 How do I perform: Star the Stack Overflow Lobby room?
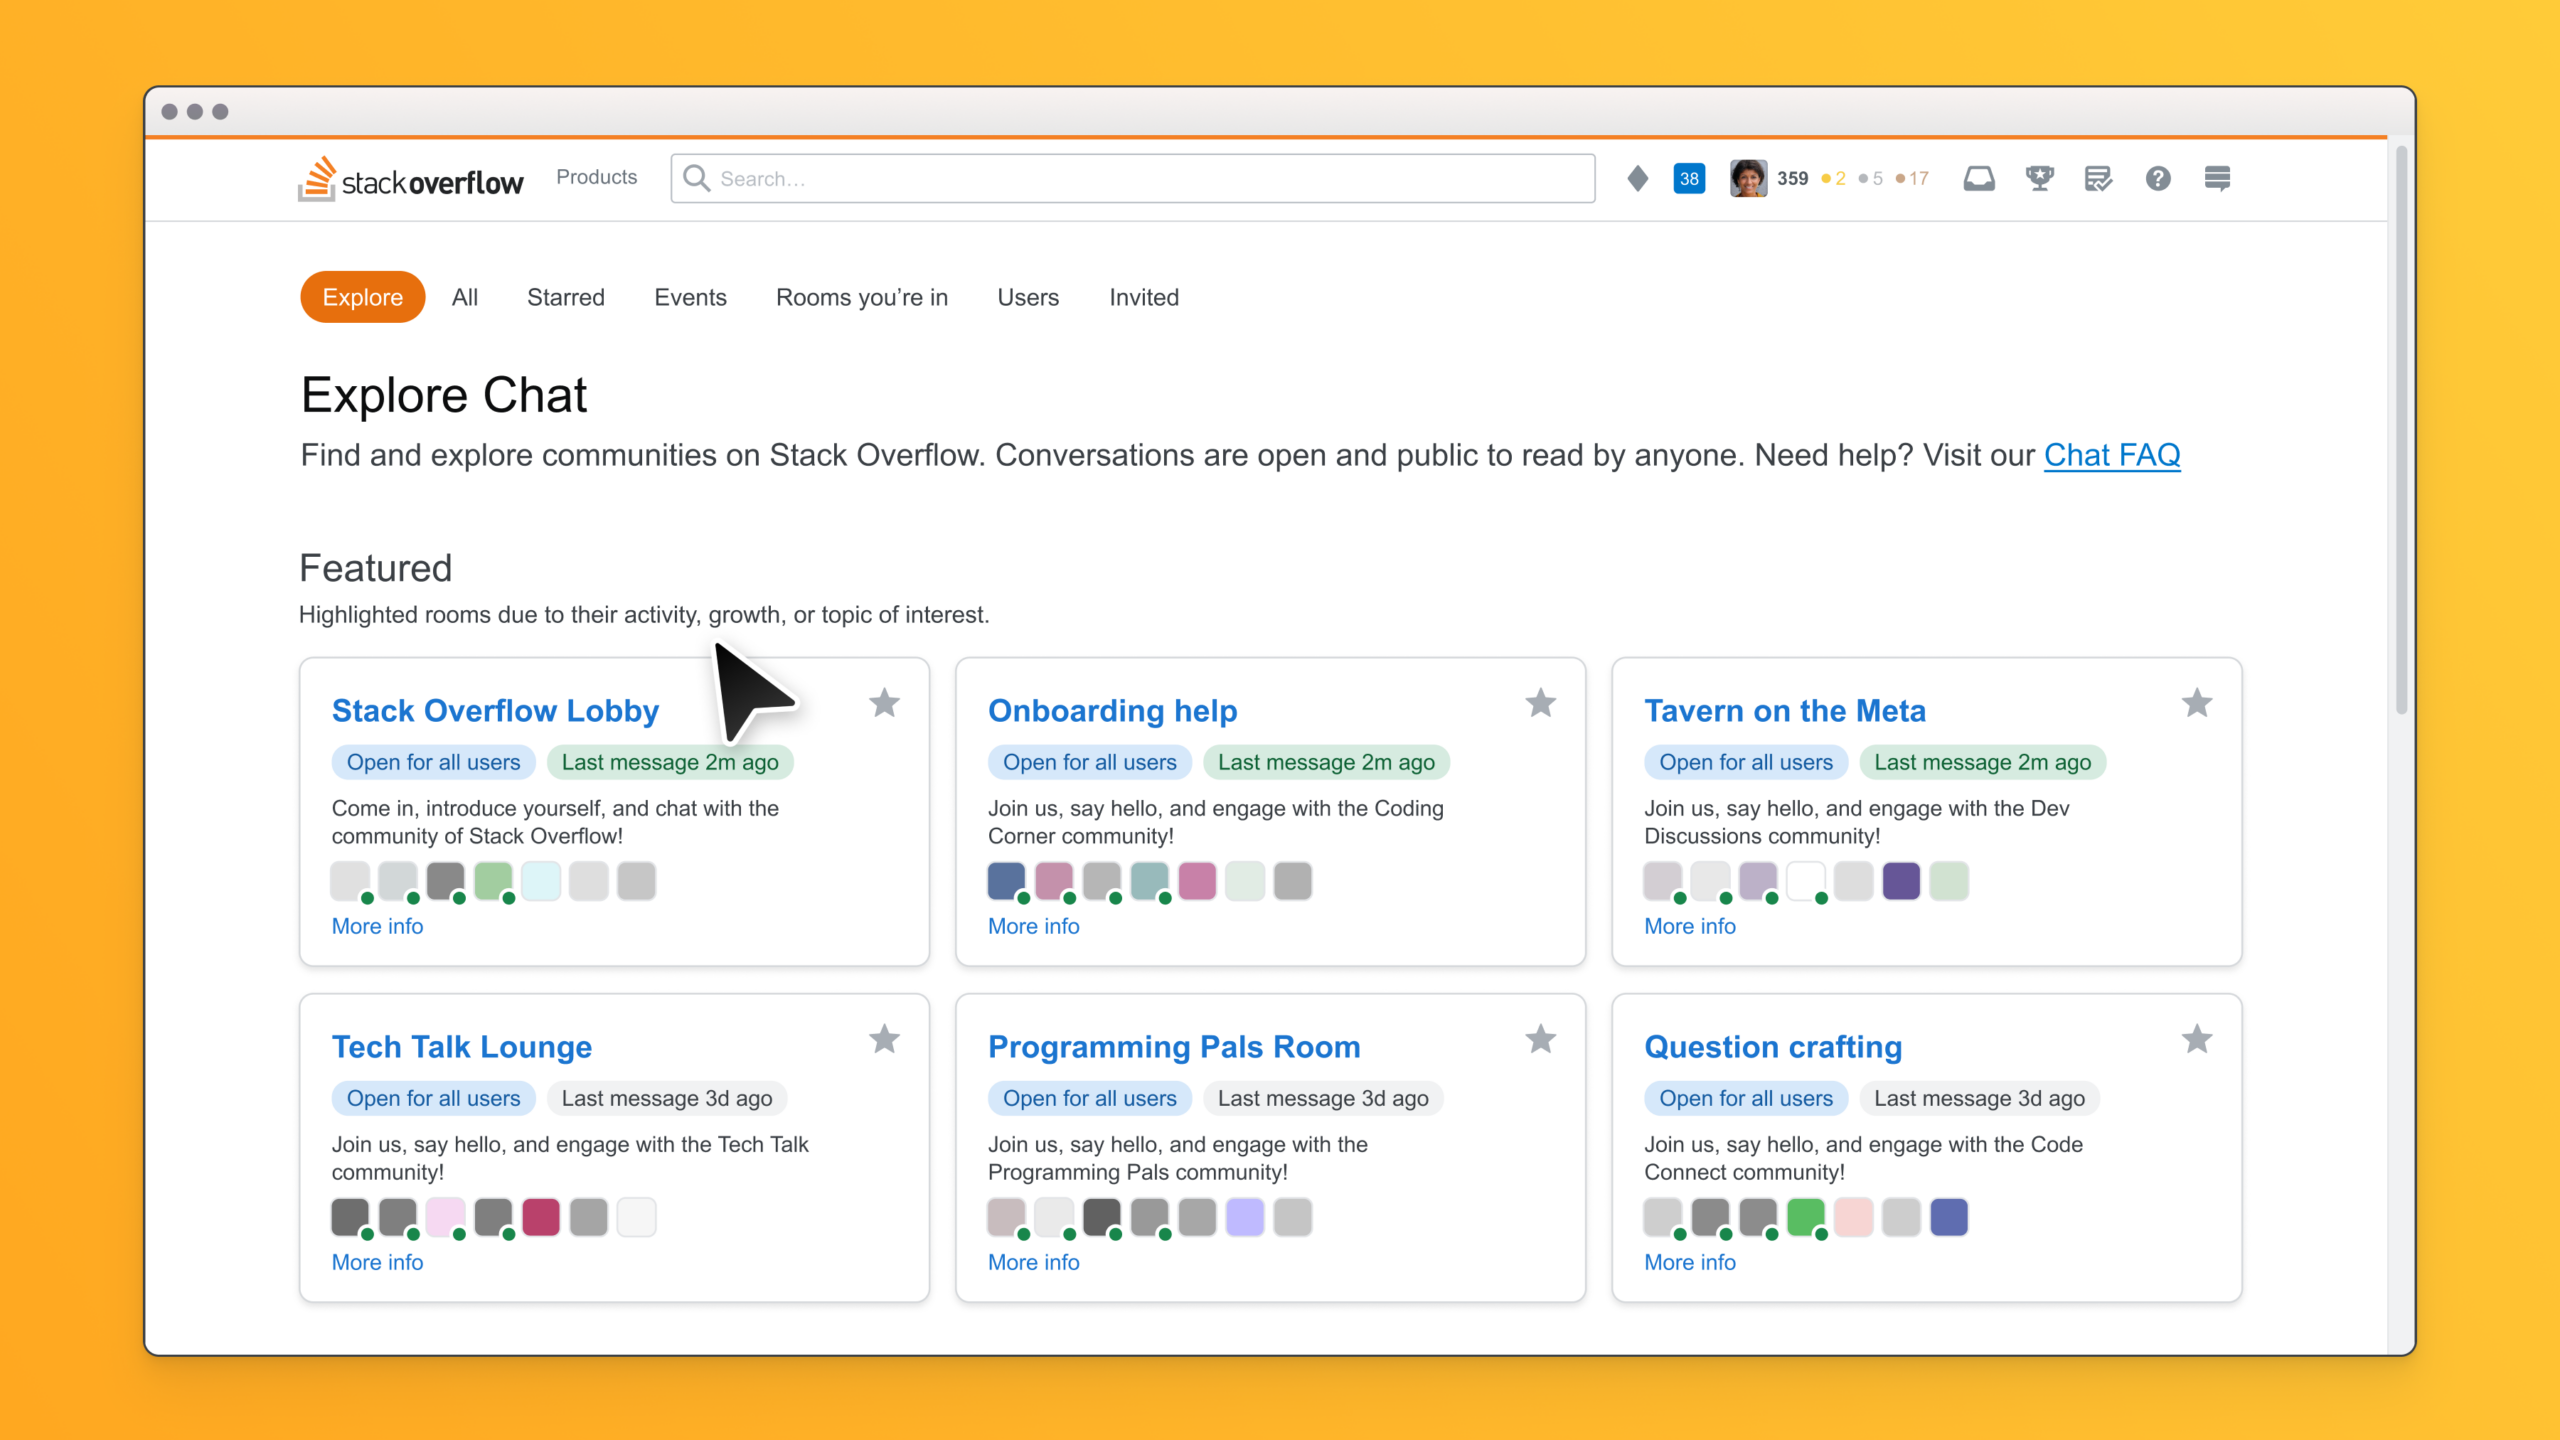click(884, 703)
